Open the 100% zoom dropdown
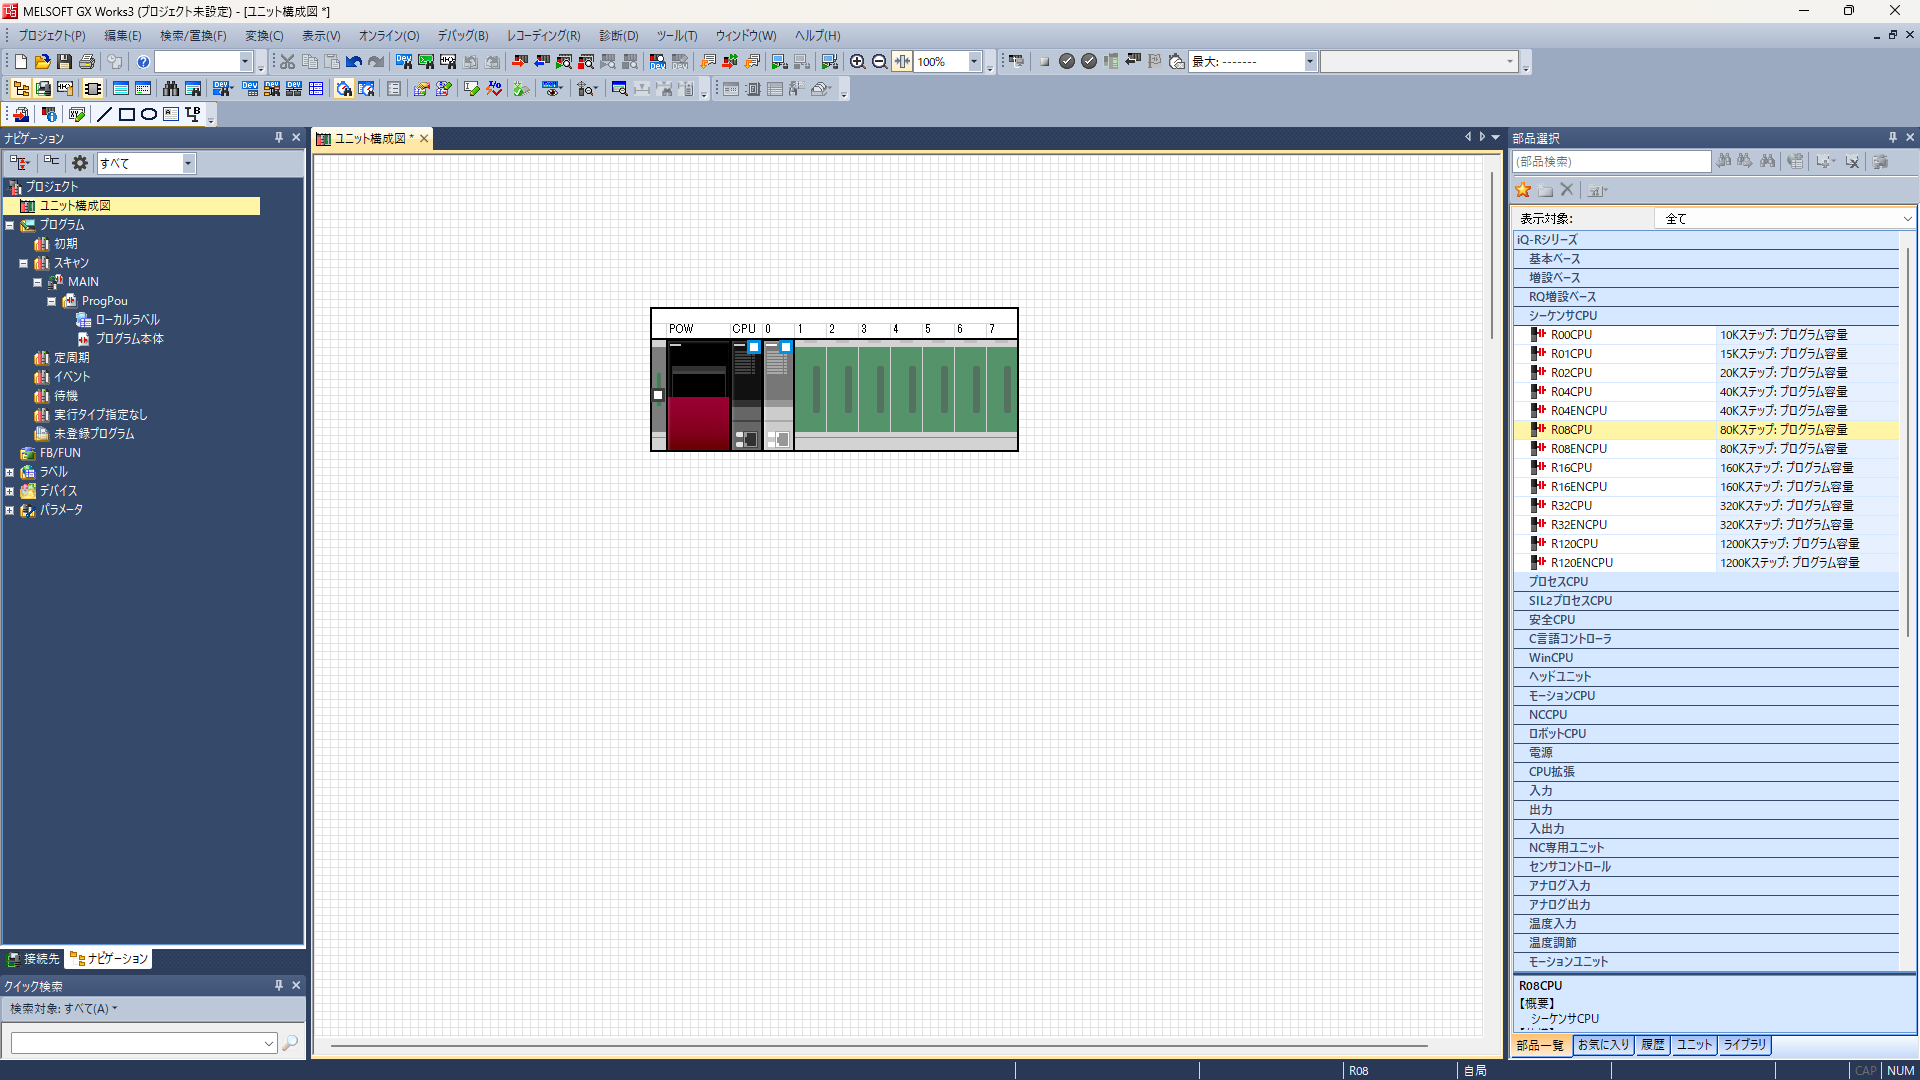 tap(974, 62)
